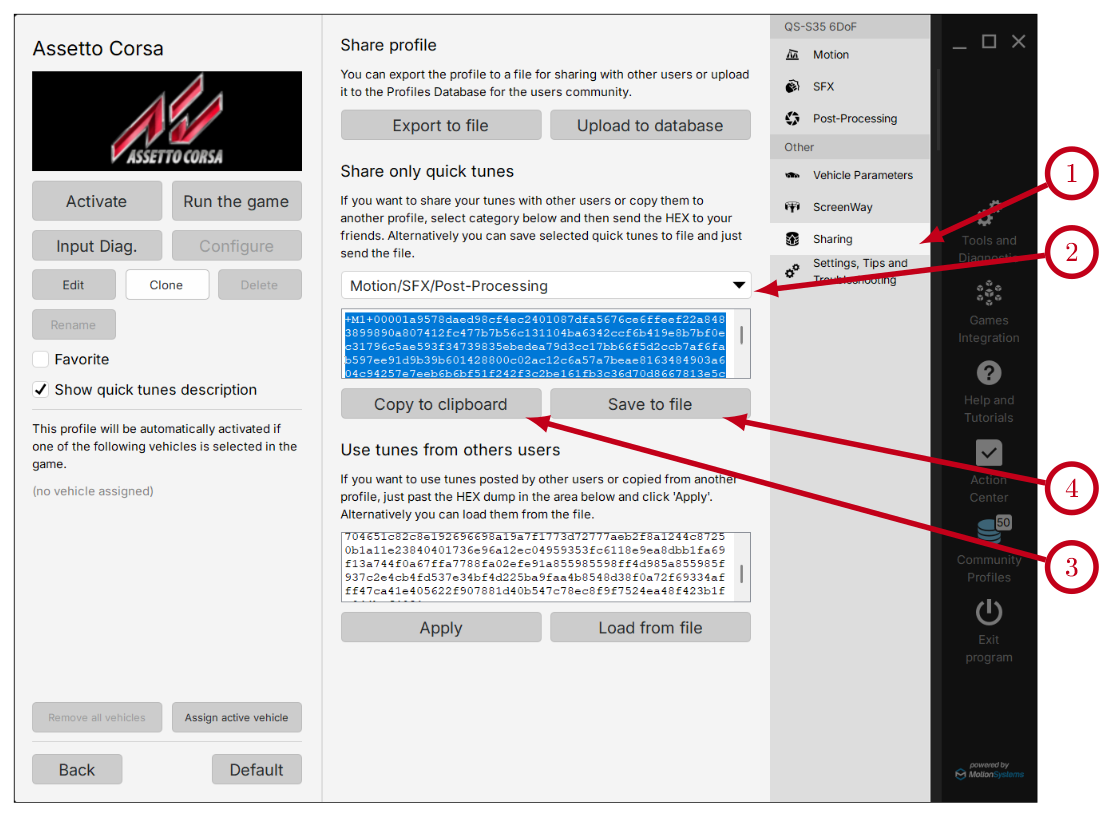The height and width of the screenshot is (817, 1113).
Task: Click the Vehicle Parameters car icon
Action: pyautogui.click(x=792, y=175)
